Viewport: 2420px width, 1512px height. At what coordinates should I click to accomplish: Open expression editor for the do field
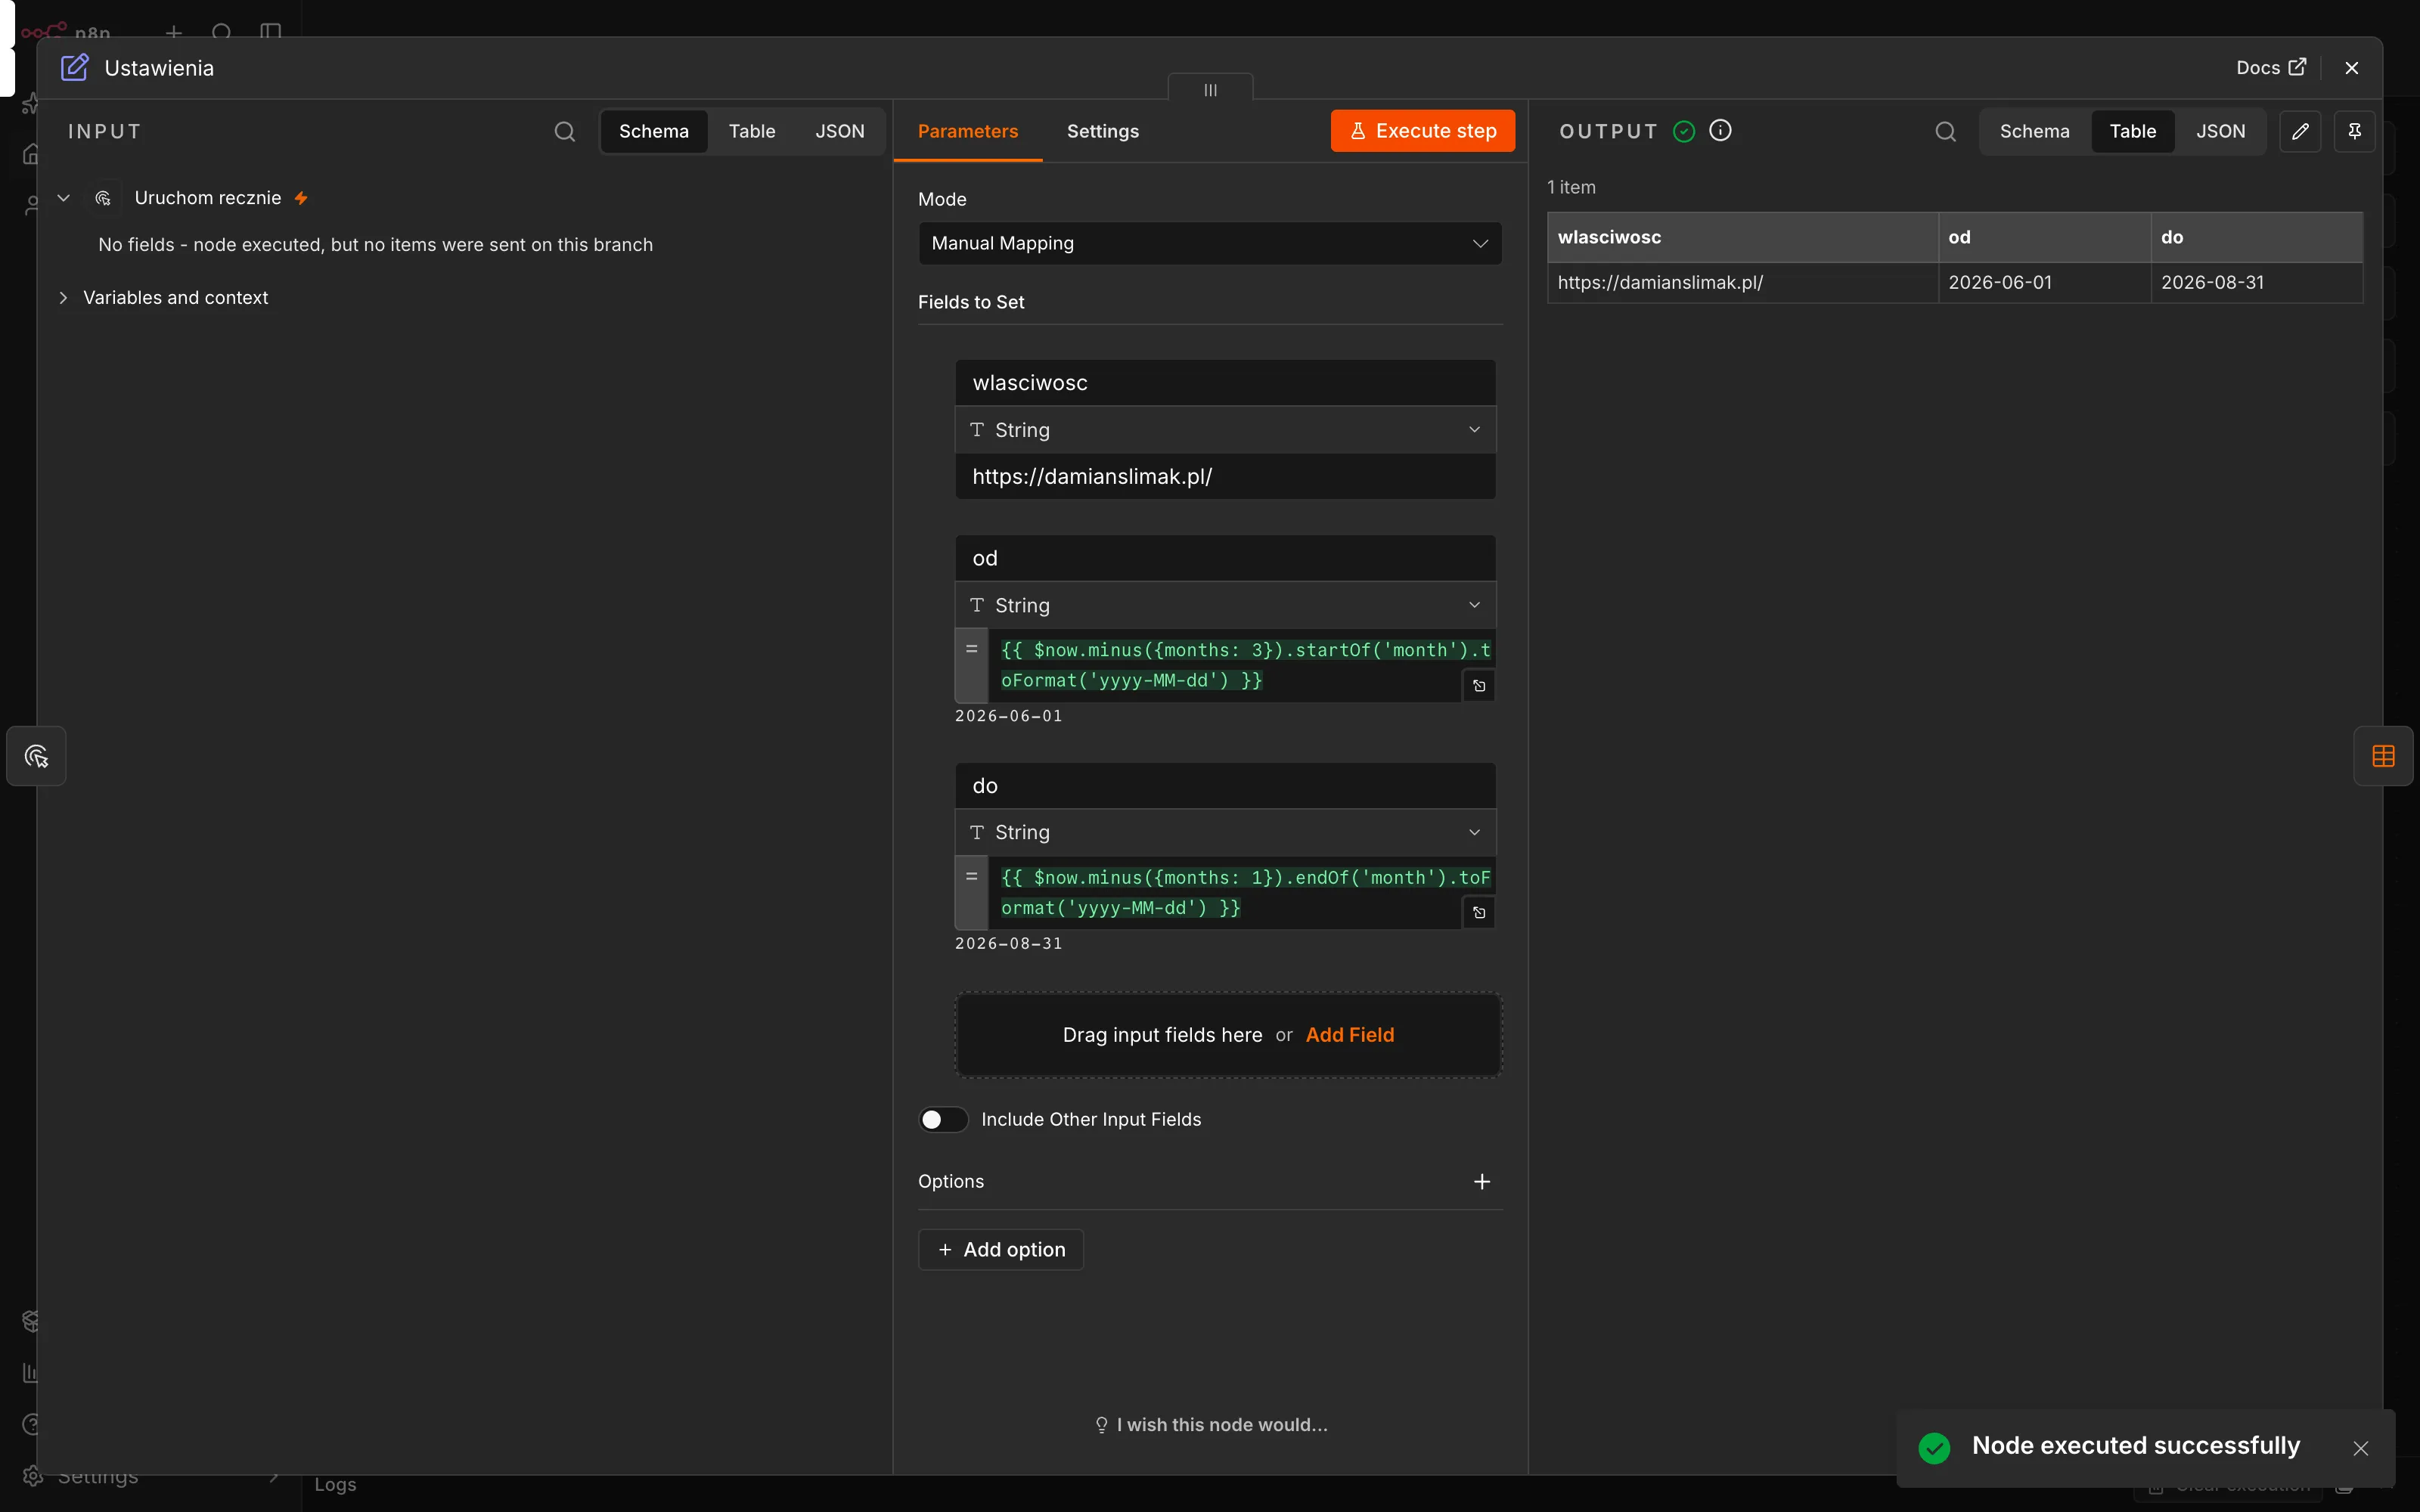click(x=1479, y=913)
